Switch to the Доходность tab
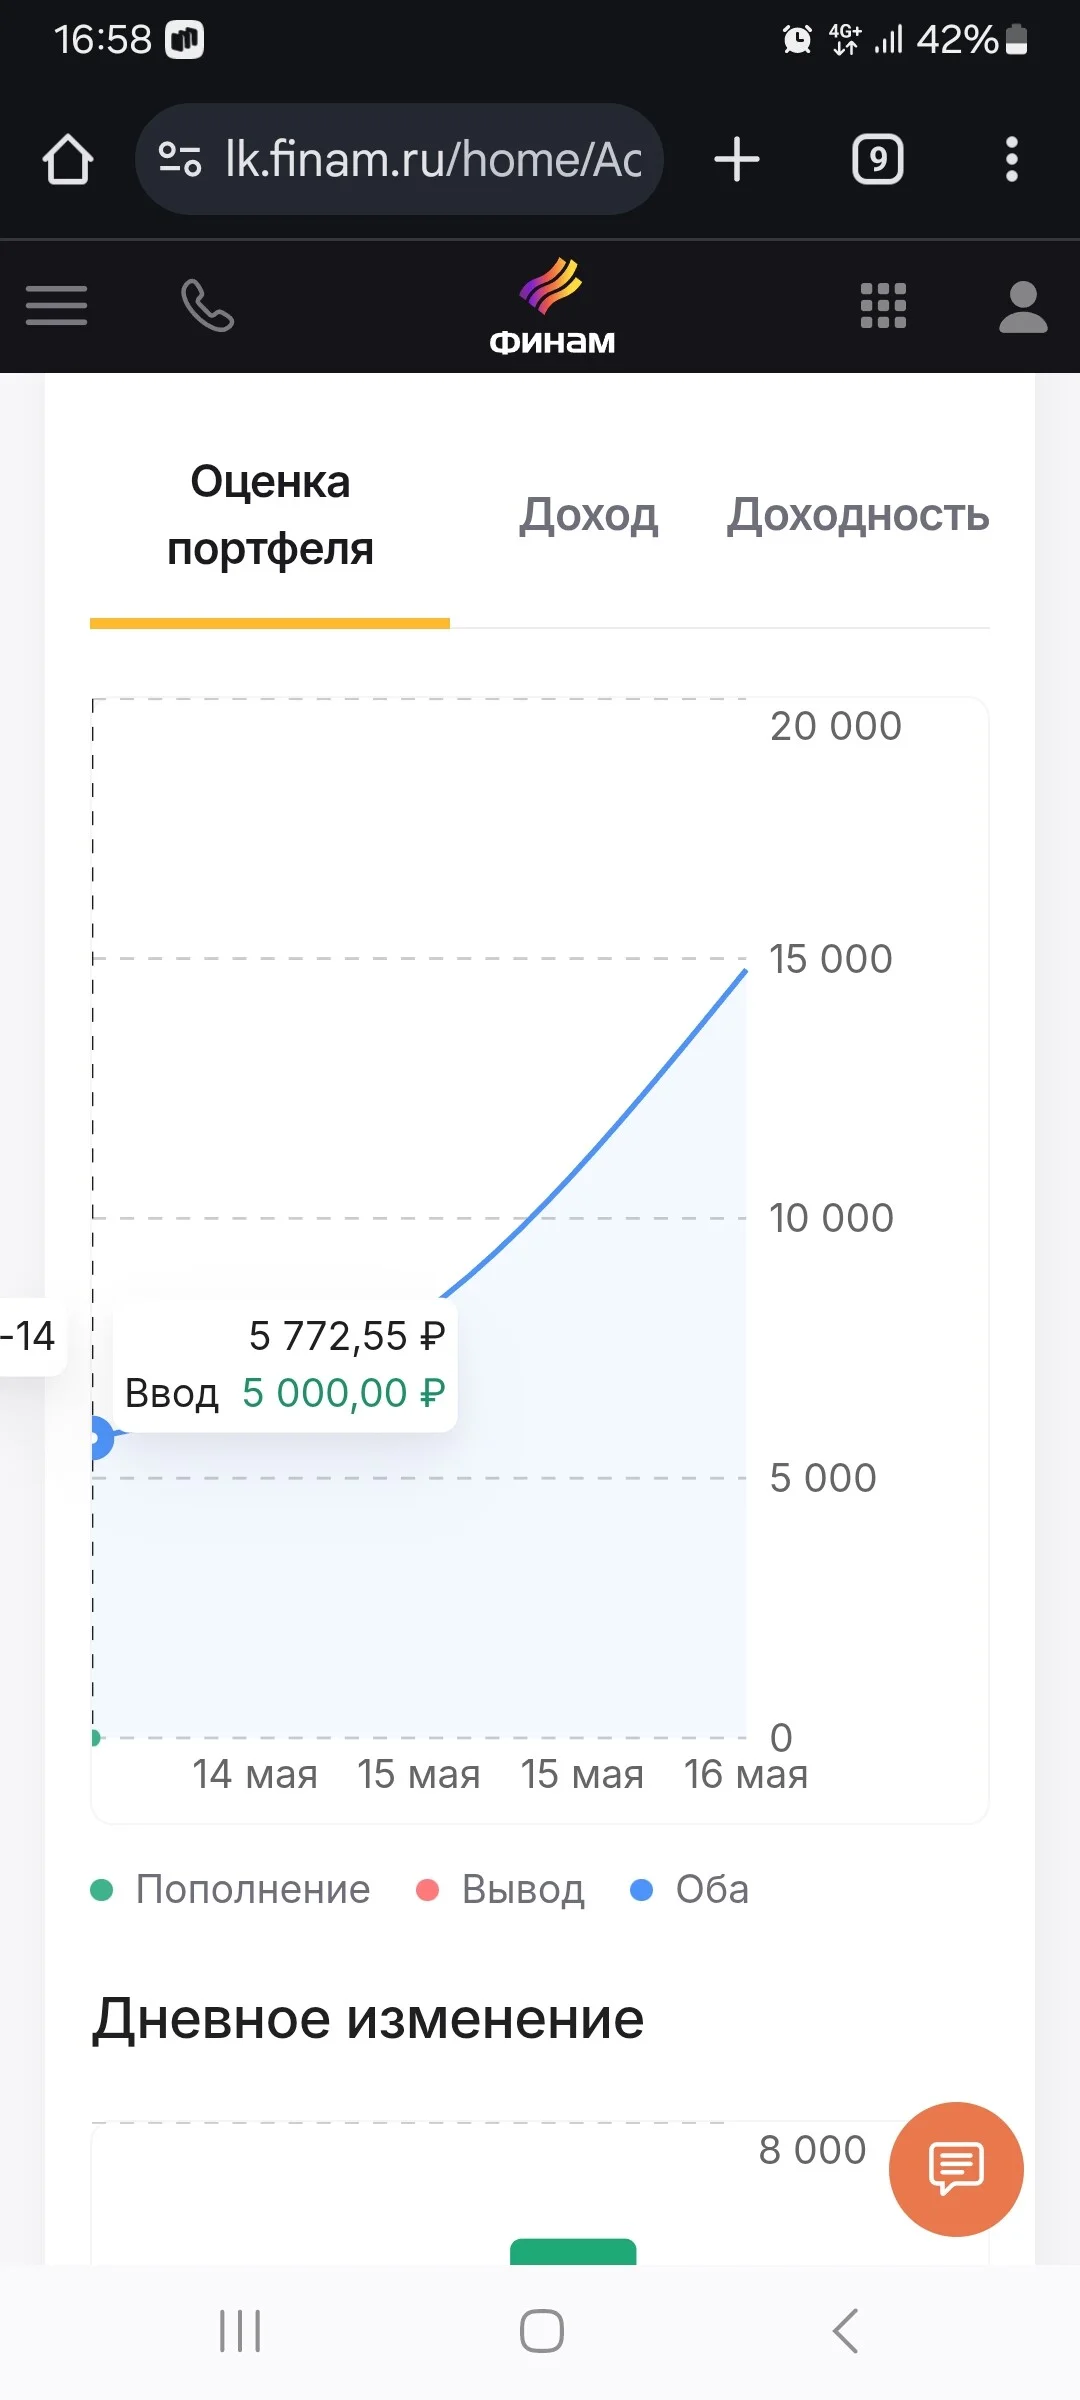Viewport: 1080px width, 2400px height. tap(858, 515)
